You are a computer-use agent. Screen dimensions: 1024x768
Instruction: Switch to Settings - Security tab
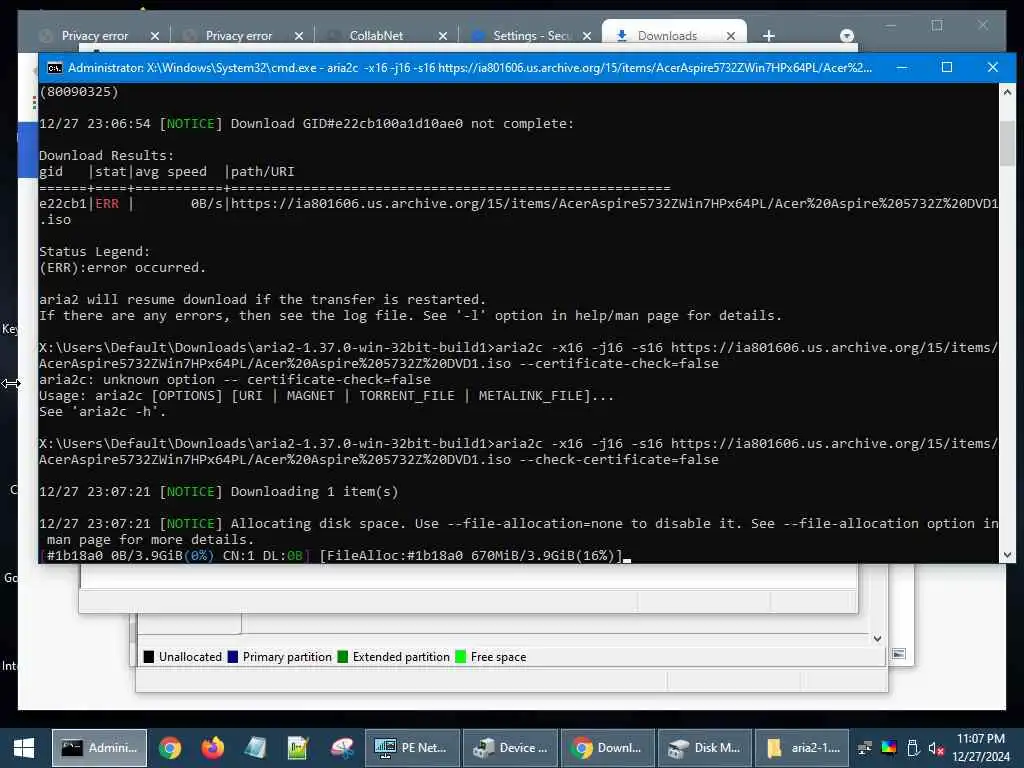coord(532,36)
